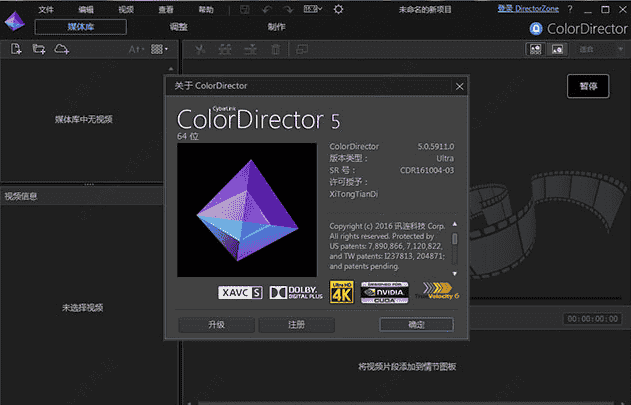Click the save project icon
The width and height of the screenshot is (631, 405).
point(242,9)
